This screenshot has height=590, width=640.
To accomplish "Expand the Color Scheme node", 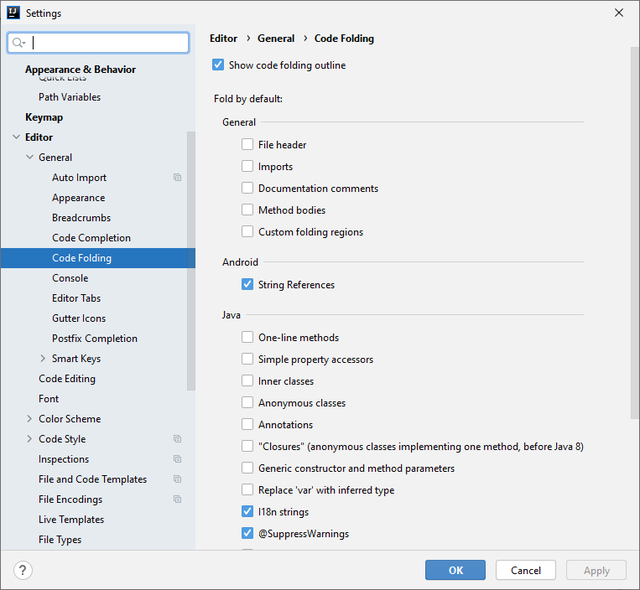I will (29, 419).
